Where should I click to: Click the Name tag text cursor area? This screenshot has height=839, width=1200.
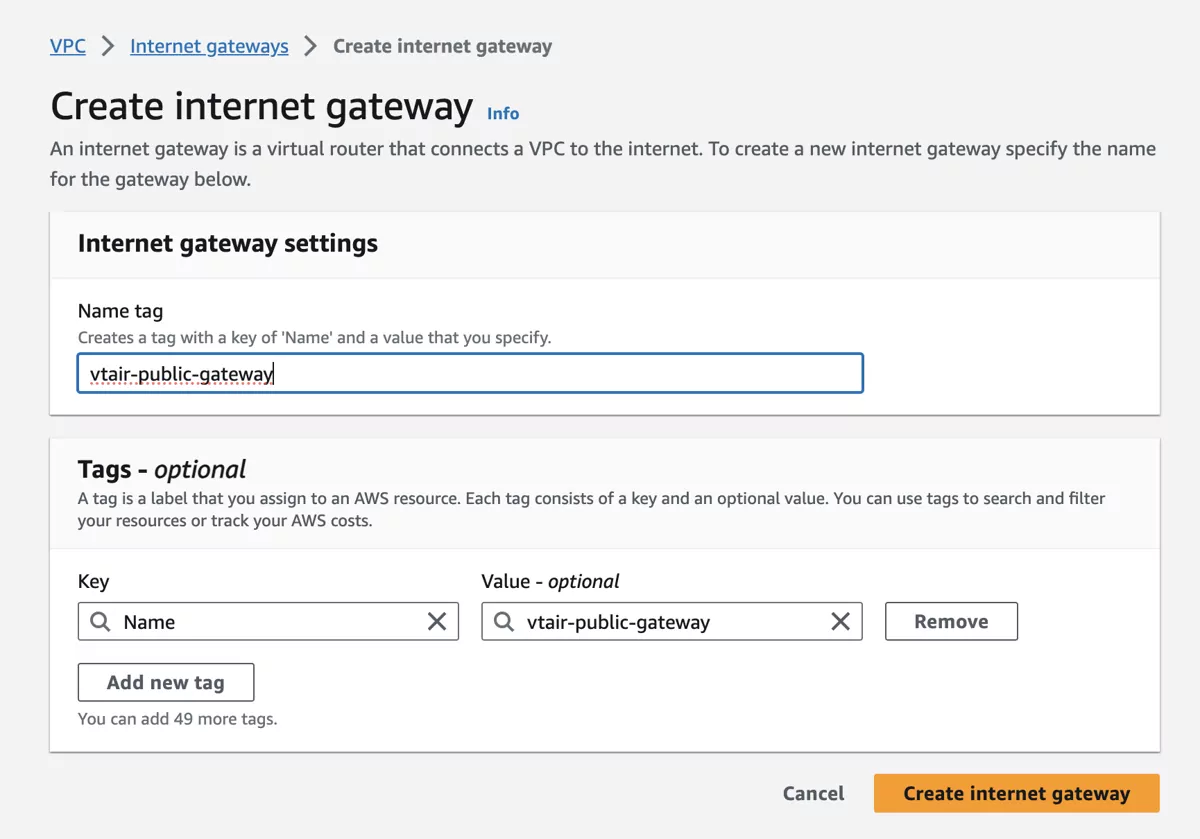click(x=272, y=372)
